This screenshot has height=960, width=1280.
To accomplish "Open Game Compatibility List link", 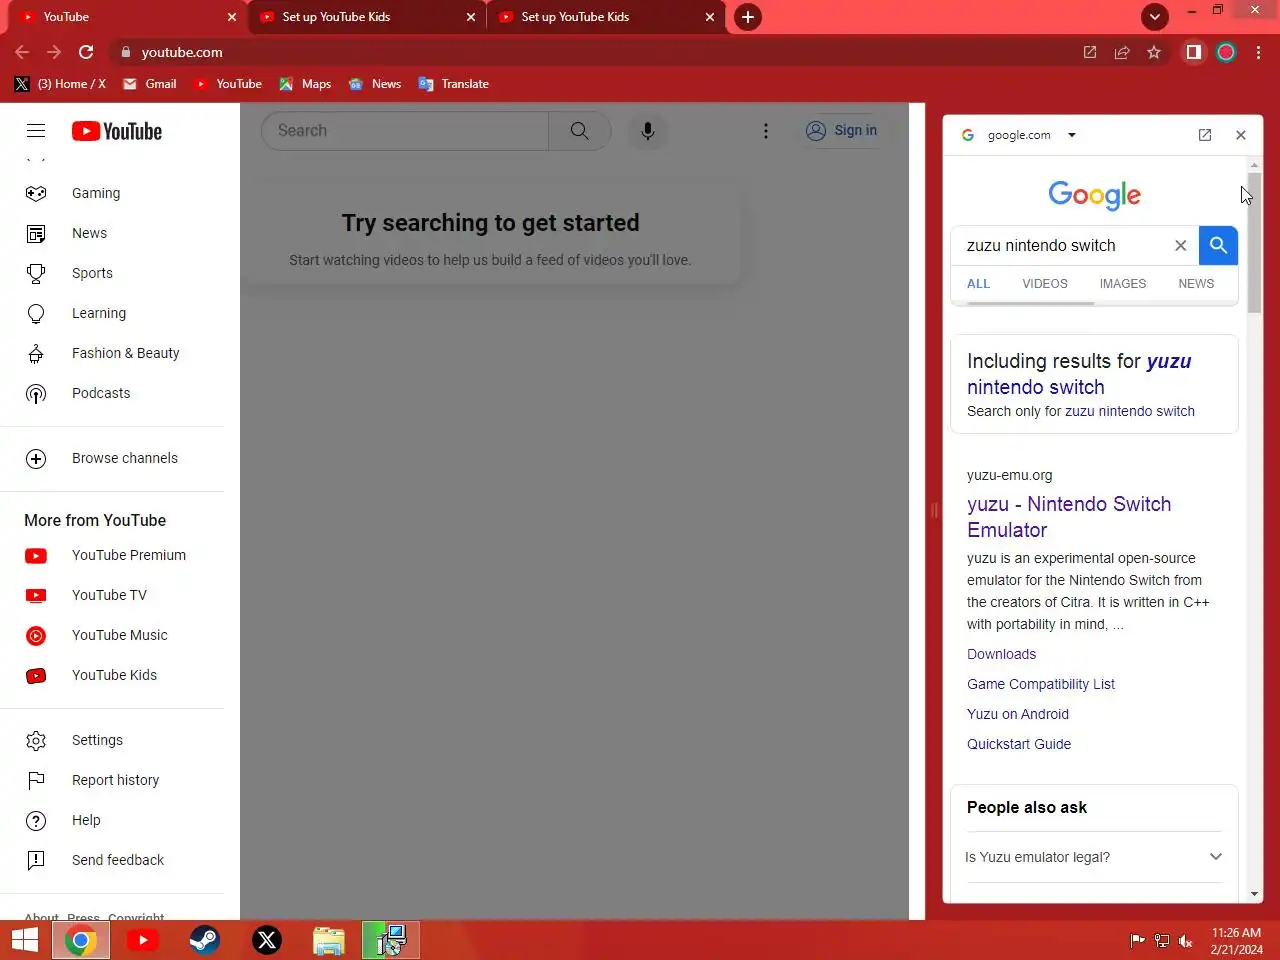I will tap(1041, 684).
